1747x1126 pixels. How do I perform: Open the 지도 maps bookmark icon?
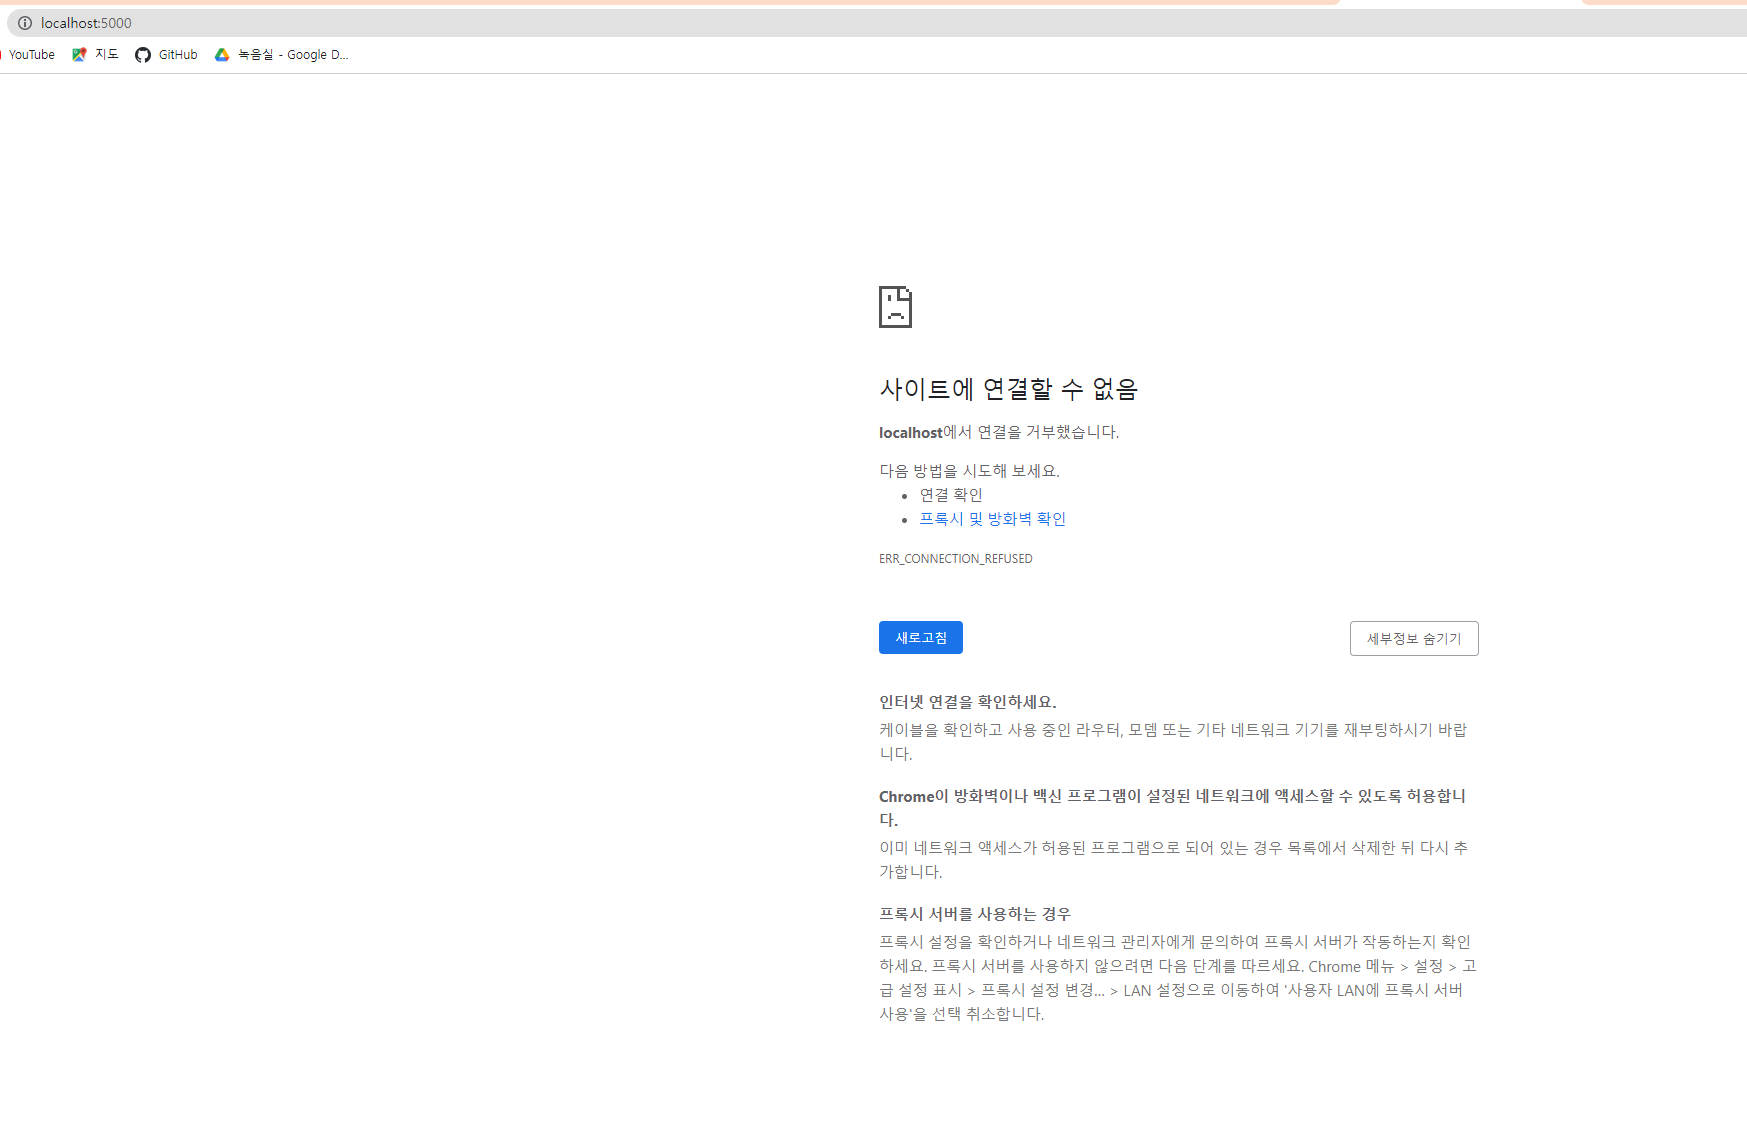(79, 55)
